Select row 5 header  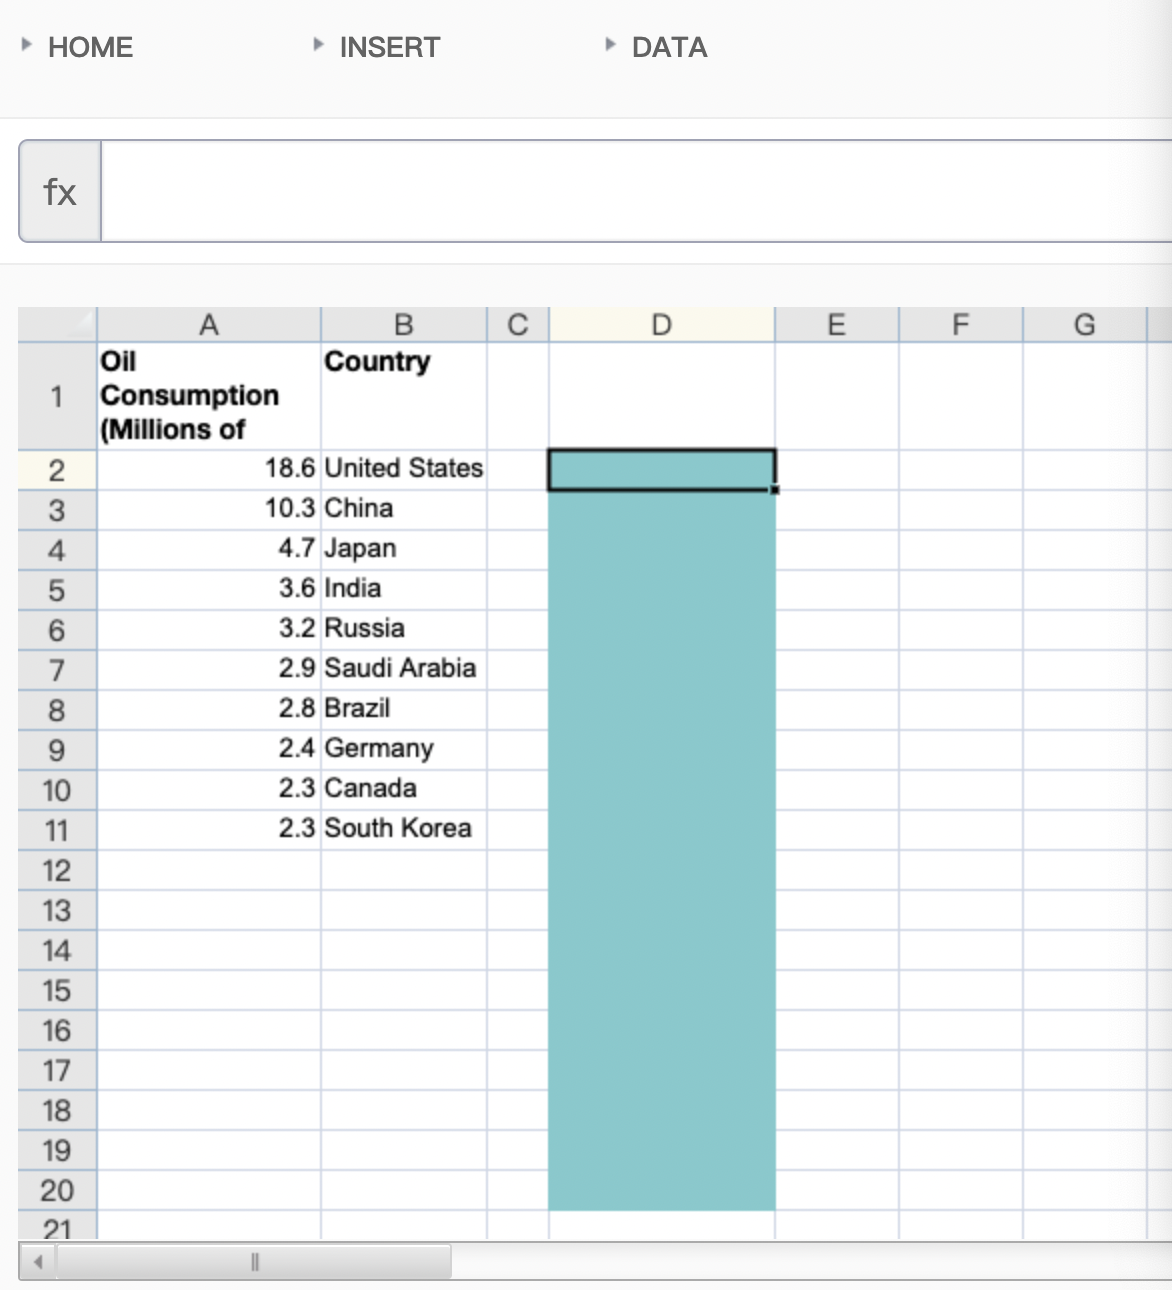click(x=58, y=590)
